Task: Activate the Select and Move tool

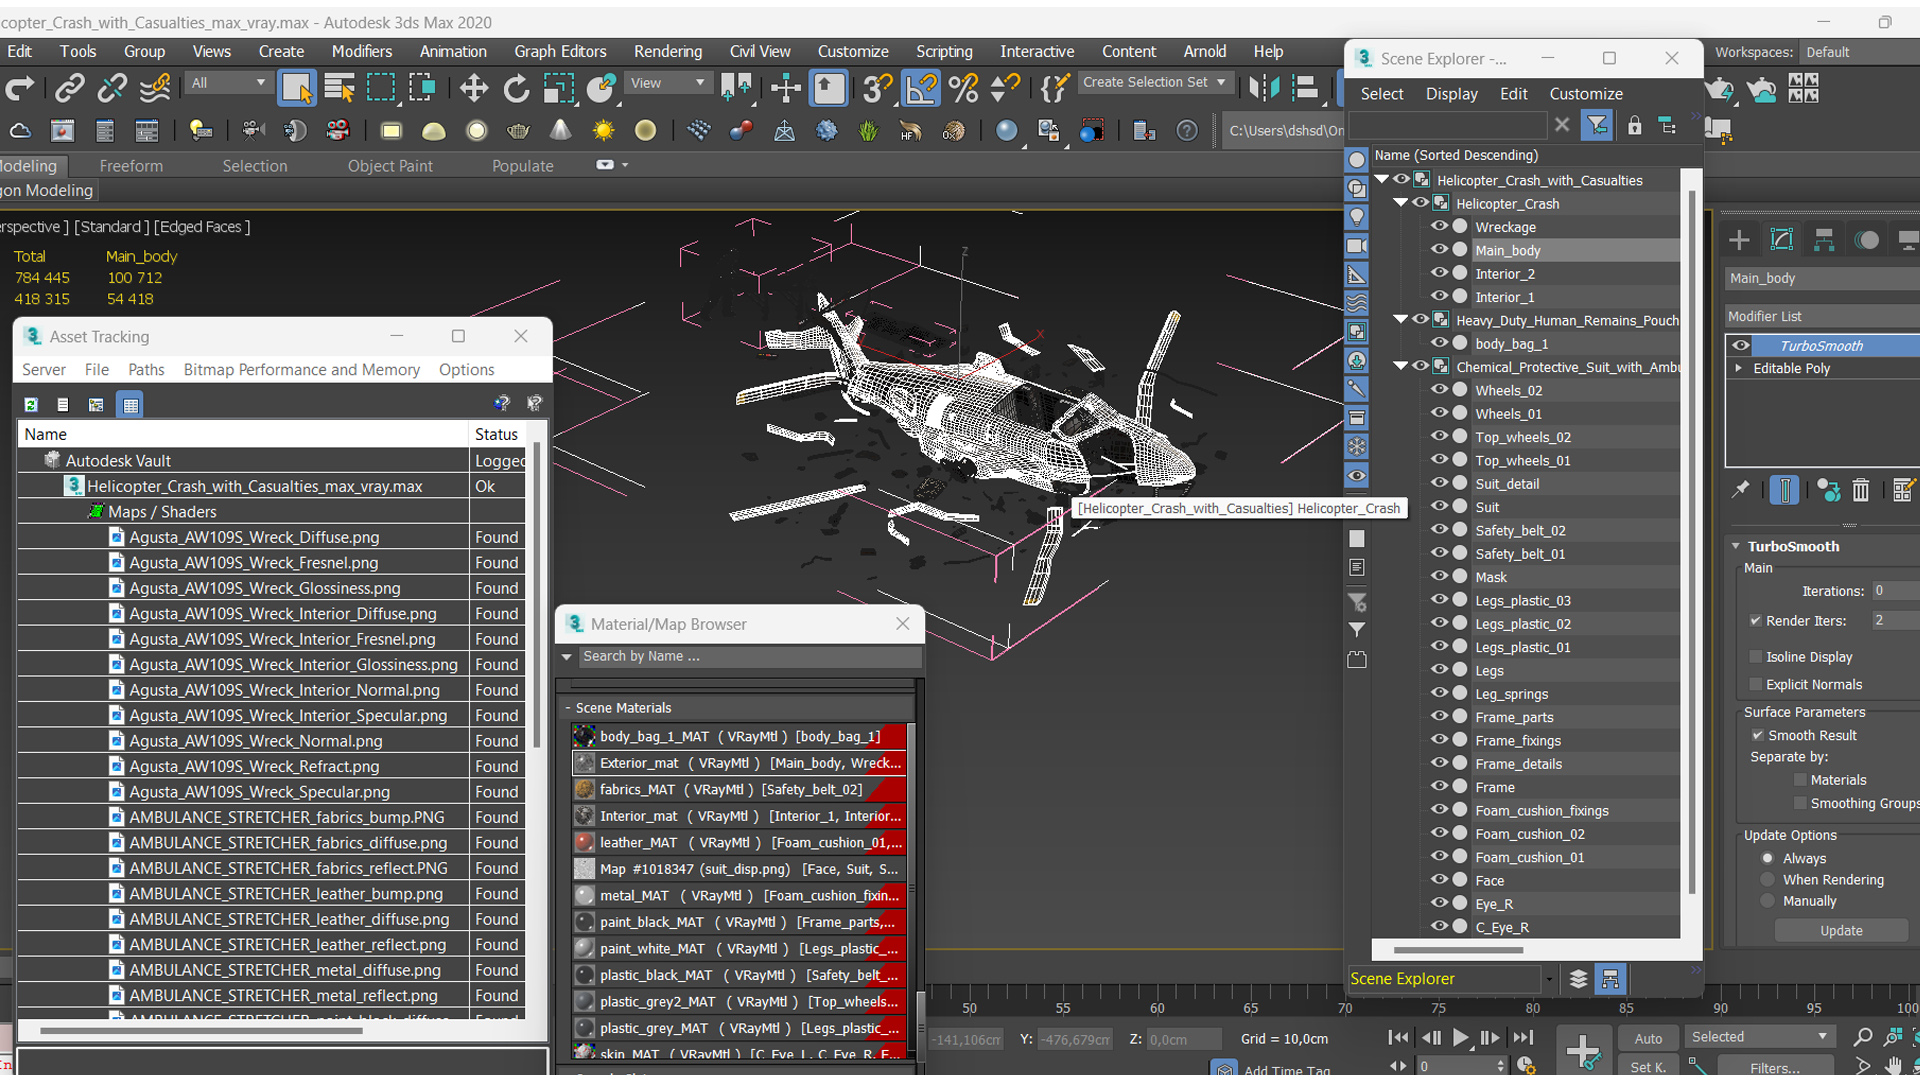Action: pos(473,89)
